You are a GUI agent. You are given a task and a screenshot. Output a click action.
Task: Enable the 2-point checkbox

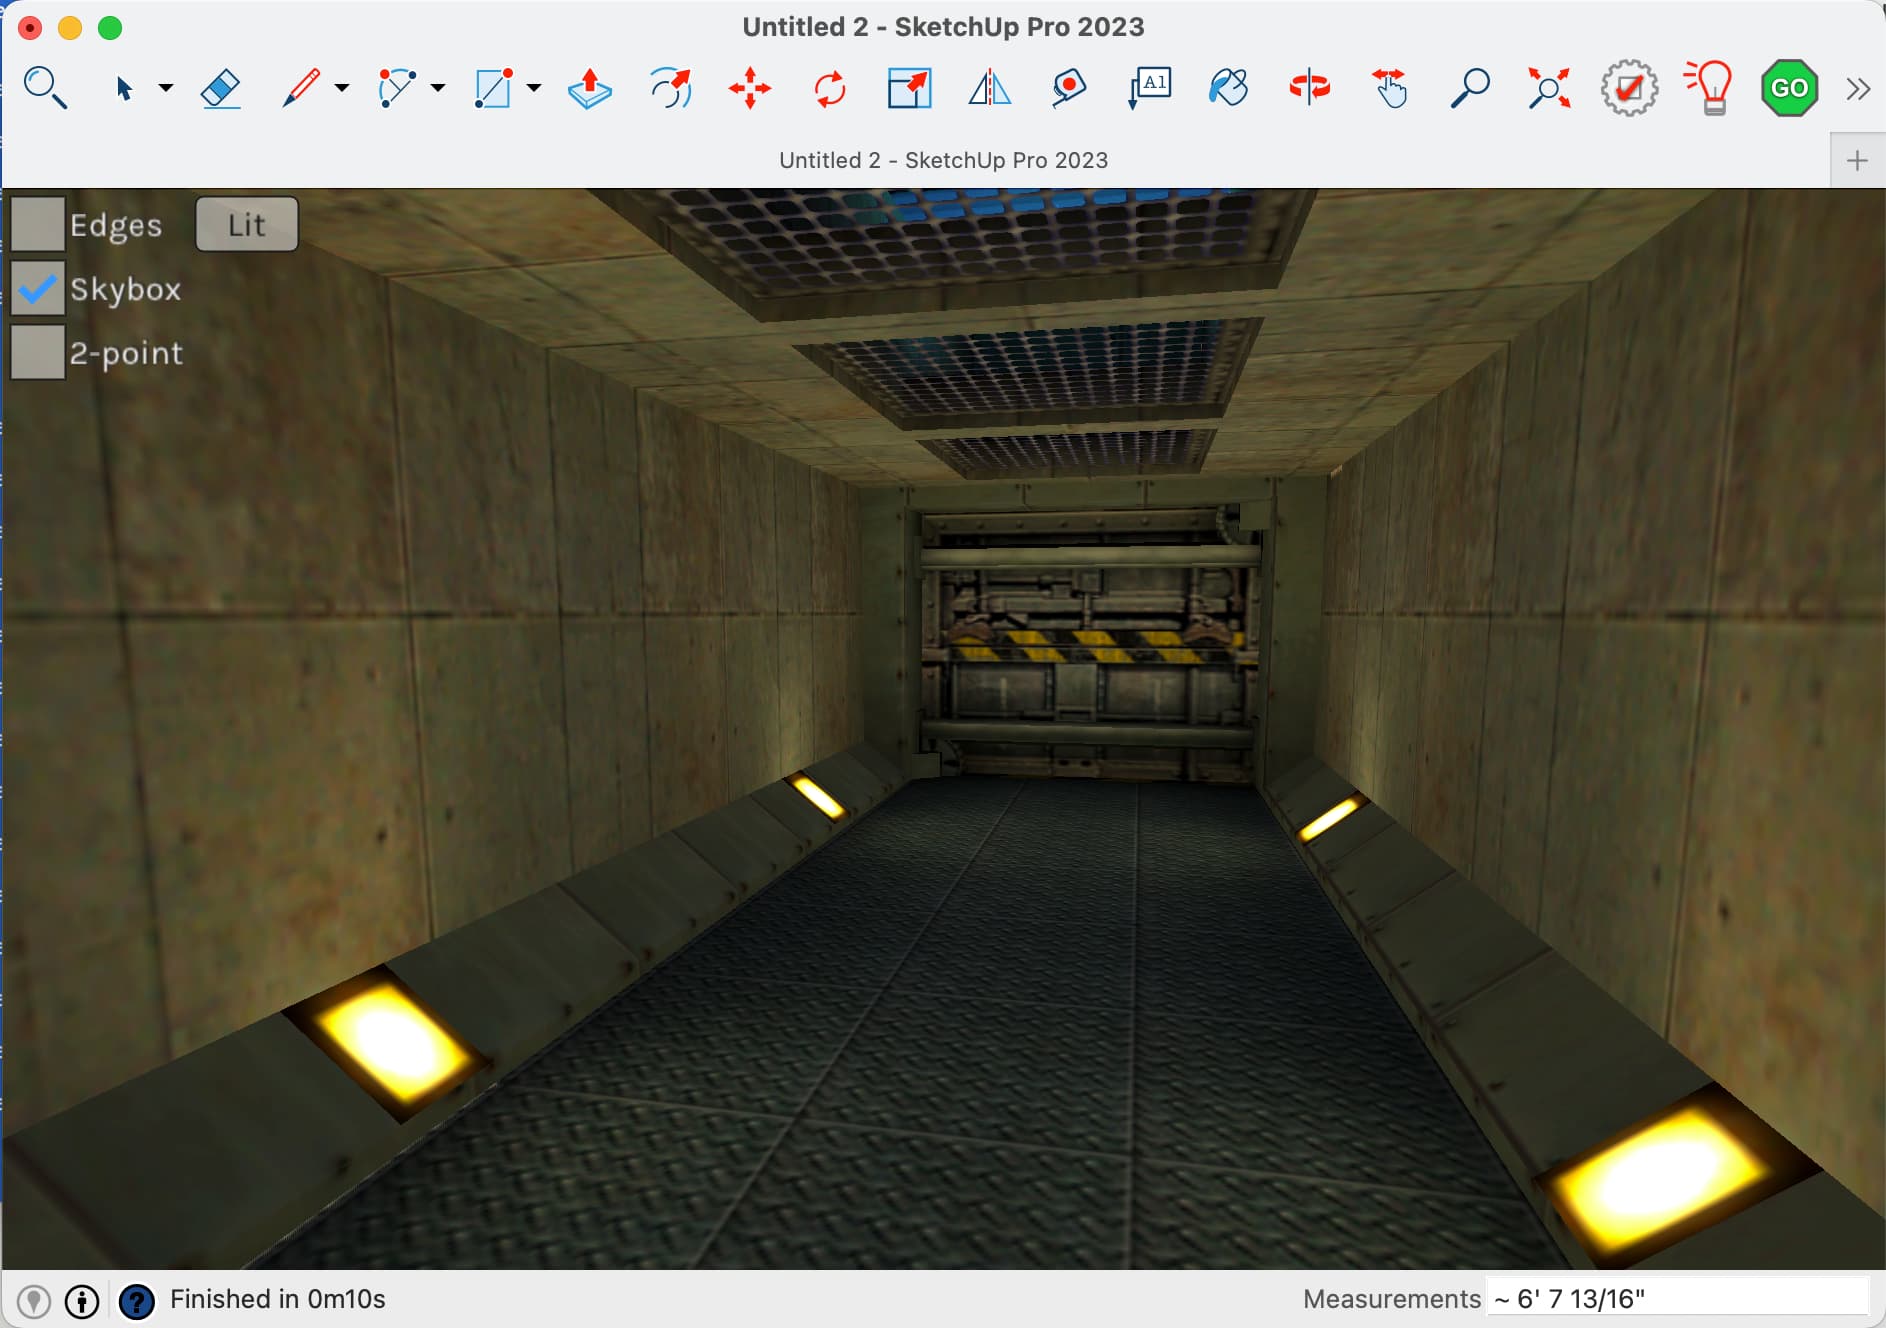37,352
